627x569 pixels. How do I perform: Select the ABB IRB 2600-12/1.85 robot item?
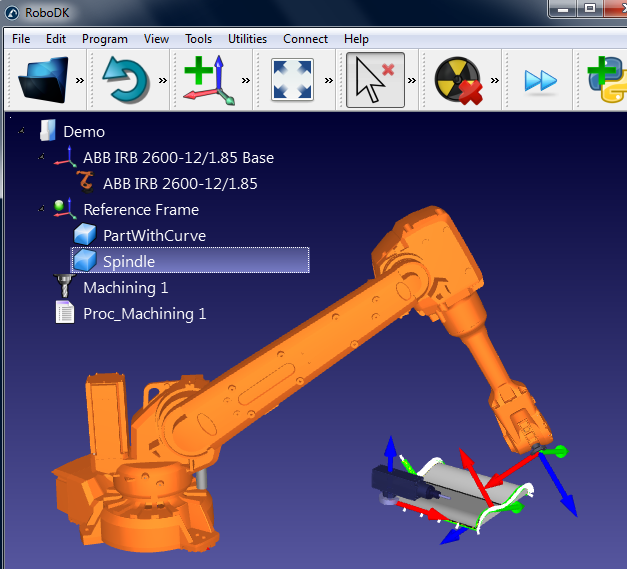pos(180,184)
